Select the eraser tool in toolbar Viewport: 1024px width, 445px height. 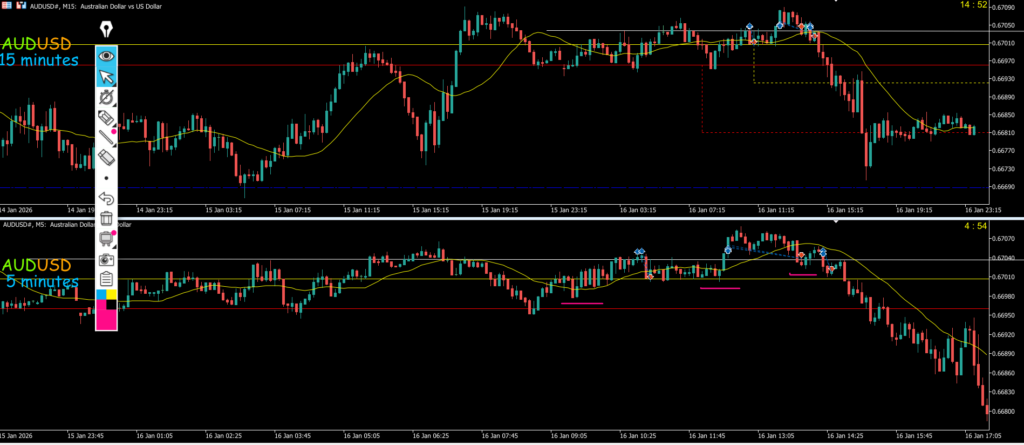(x=107, y=158)
